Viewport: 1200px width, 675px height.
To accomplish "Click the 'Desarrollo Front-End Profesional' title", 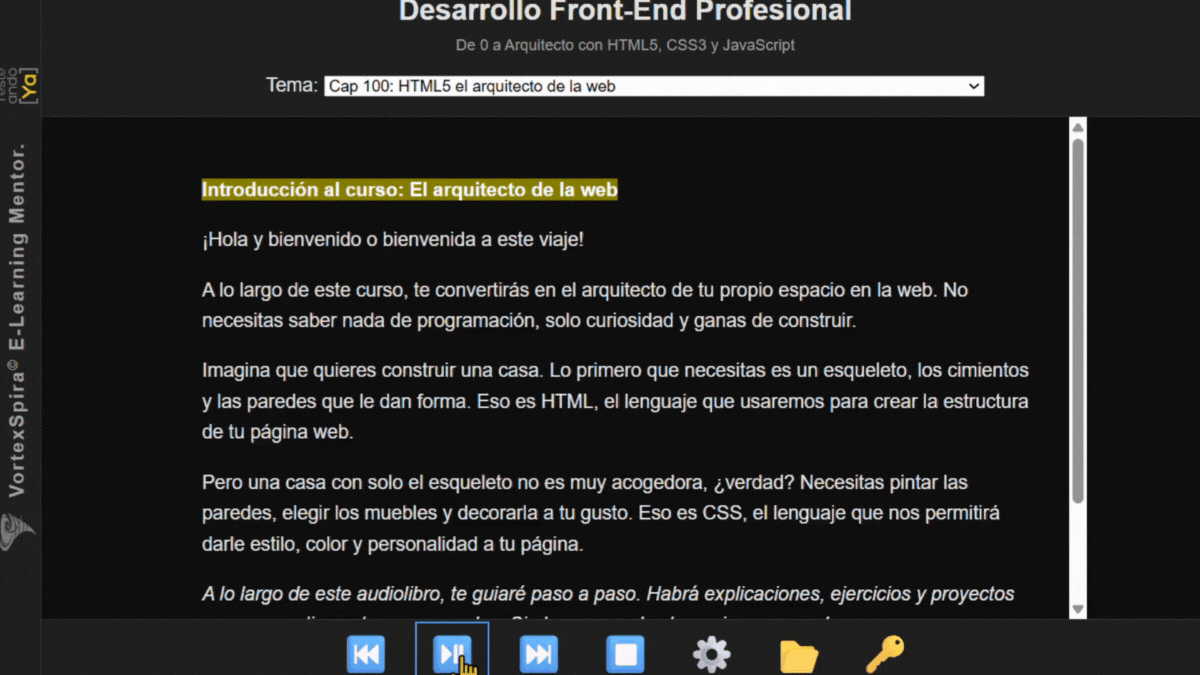I will (625, 12).
